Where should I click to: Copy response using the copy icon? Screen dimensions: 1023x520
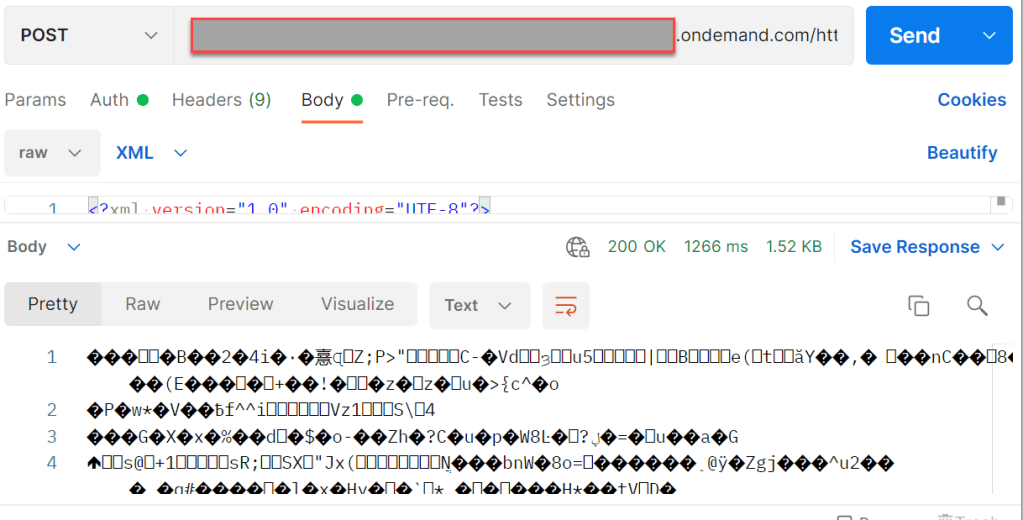pyautogui.click(x=918, y=306)
